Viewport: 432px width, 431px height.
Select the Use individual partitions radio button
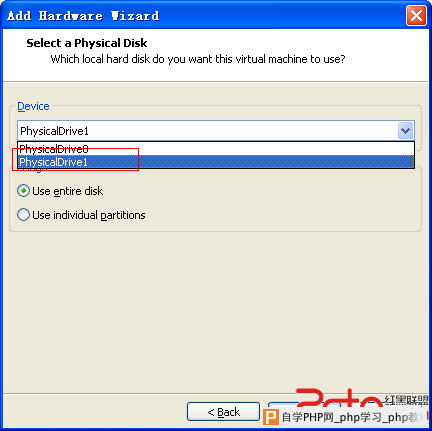(x=23, y=215)
